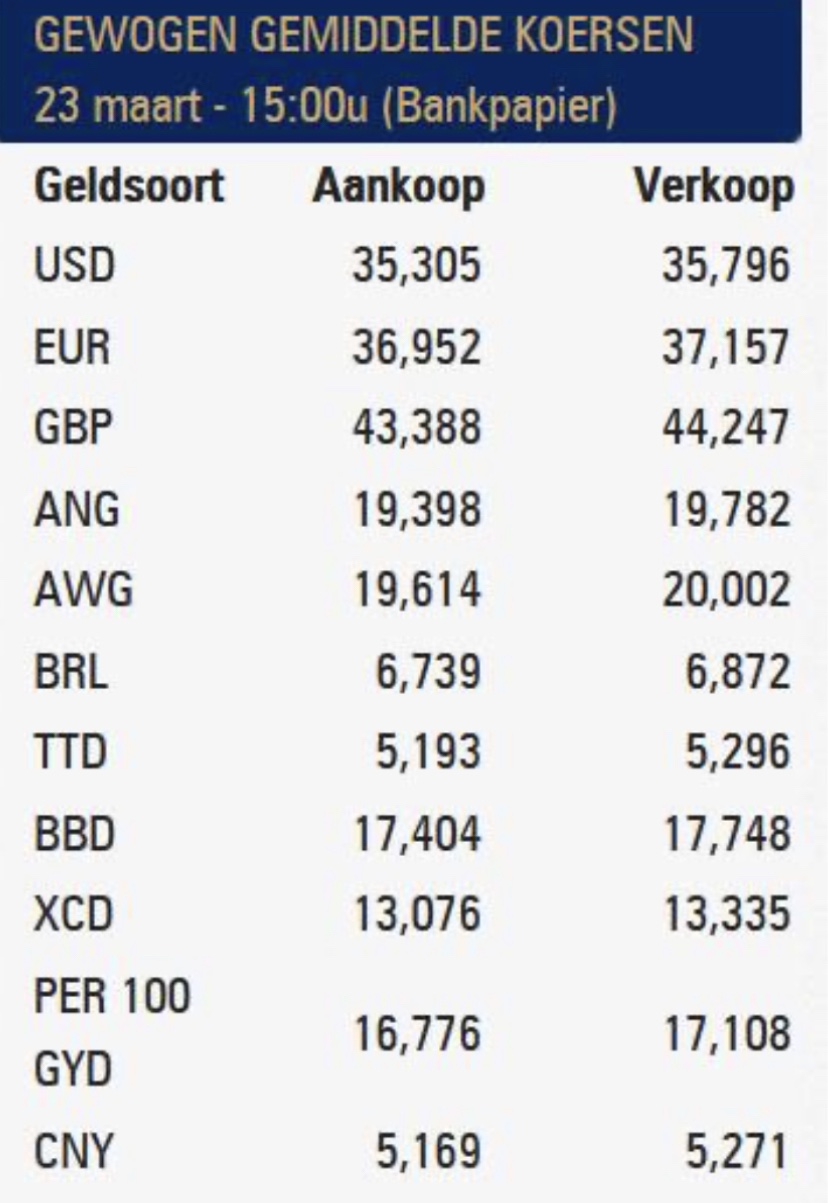Select the Verkoop column header
Image resolution: width=828 pixels, height=1203 pixels.
[x=714, y=186]
